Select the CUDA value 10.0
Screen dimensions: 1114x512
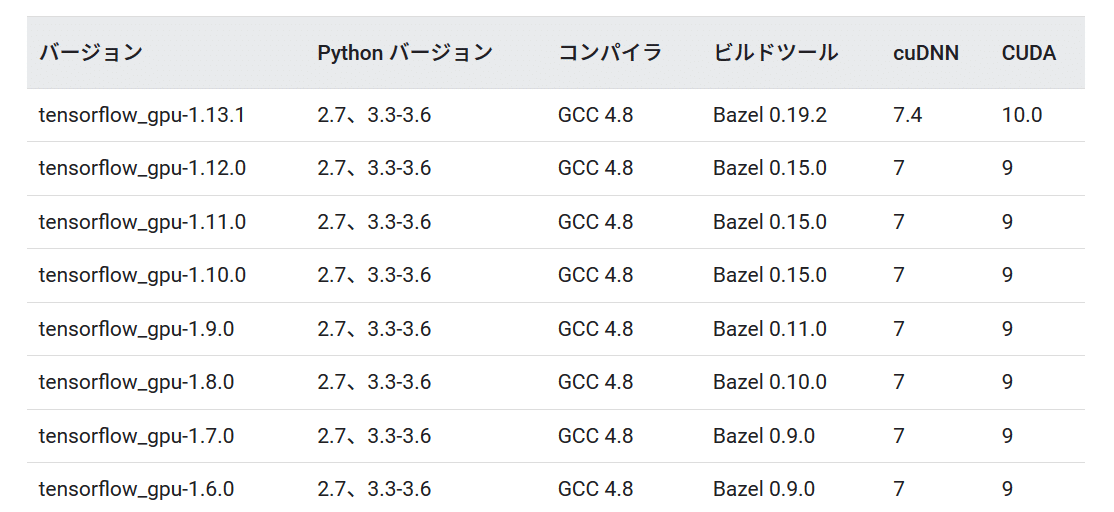(x=1022, y=115)
